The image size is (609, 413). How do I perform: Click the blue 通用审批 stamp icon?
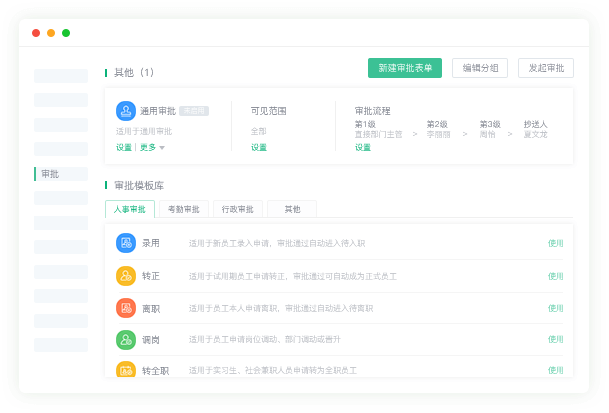pyautogui.click(x=126, y=111)
